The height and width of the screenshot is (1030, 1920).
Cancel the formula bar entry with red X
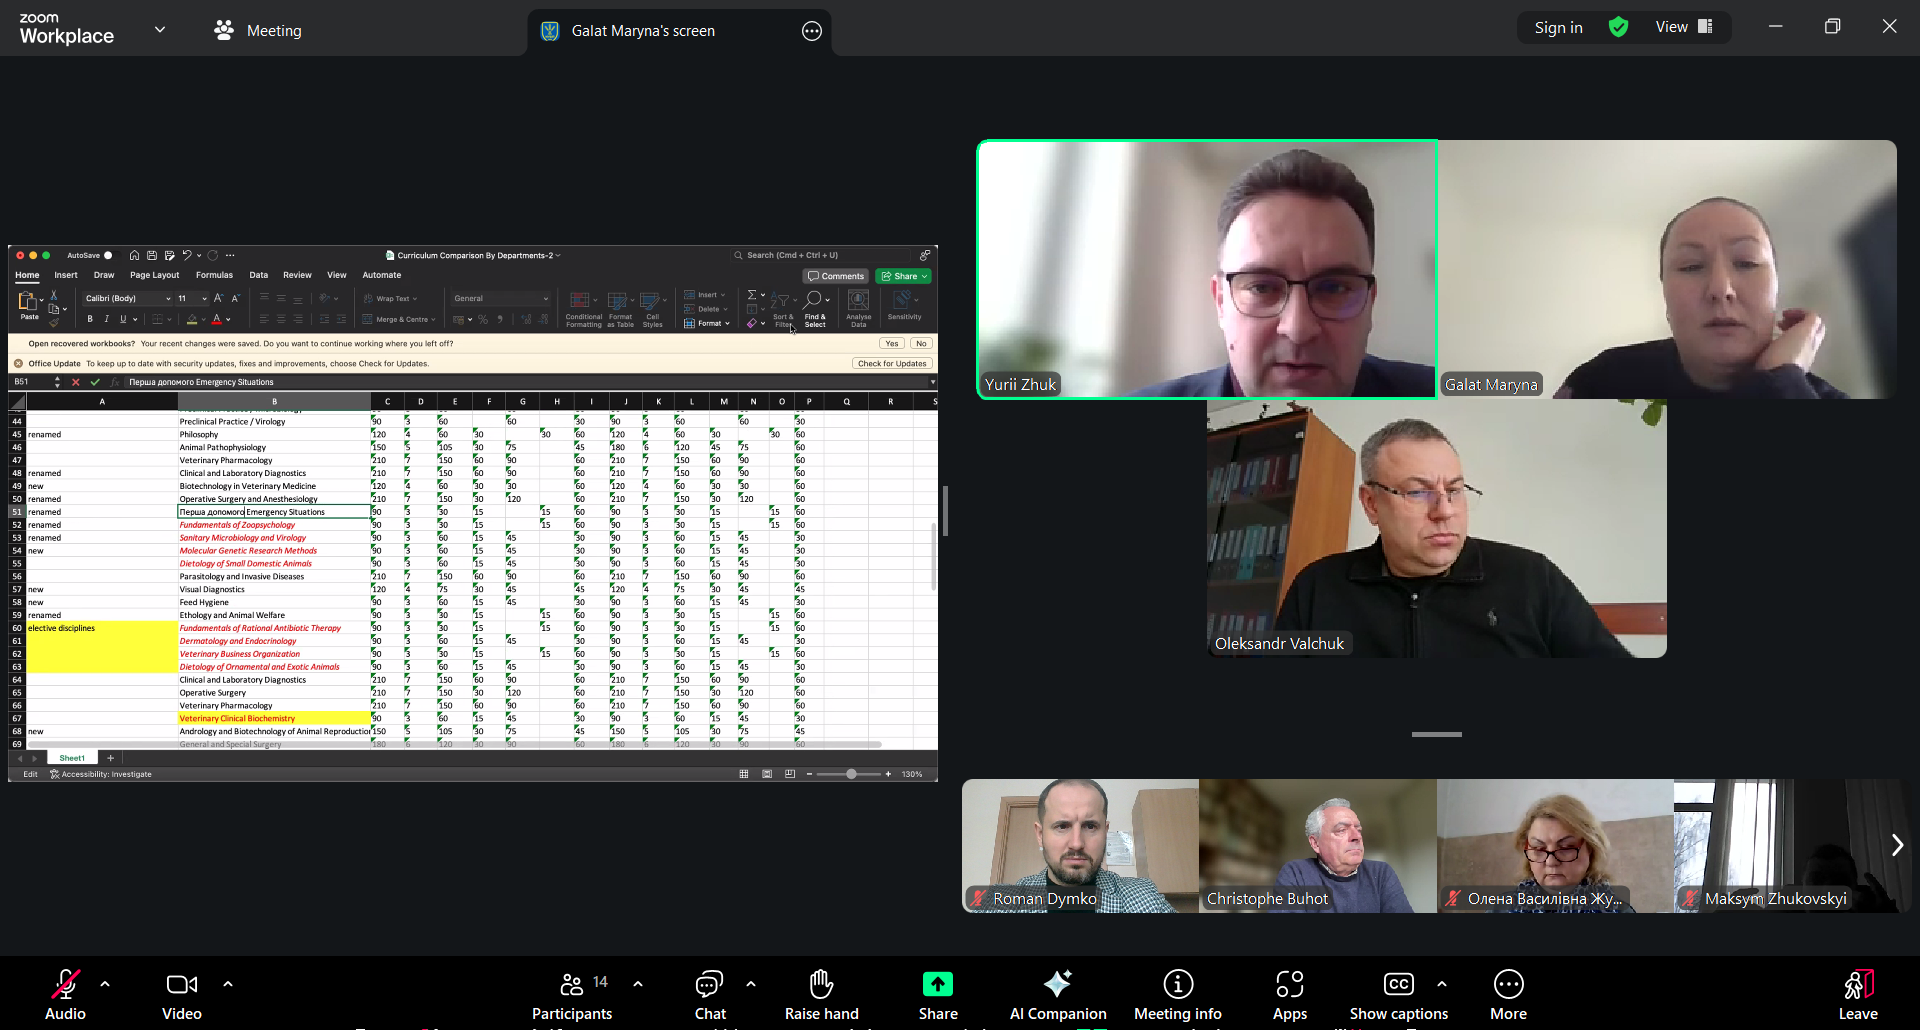[76, 382]
